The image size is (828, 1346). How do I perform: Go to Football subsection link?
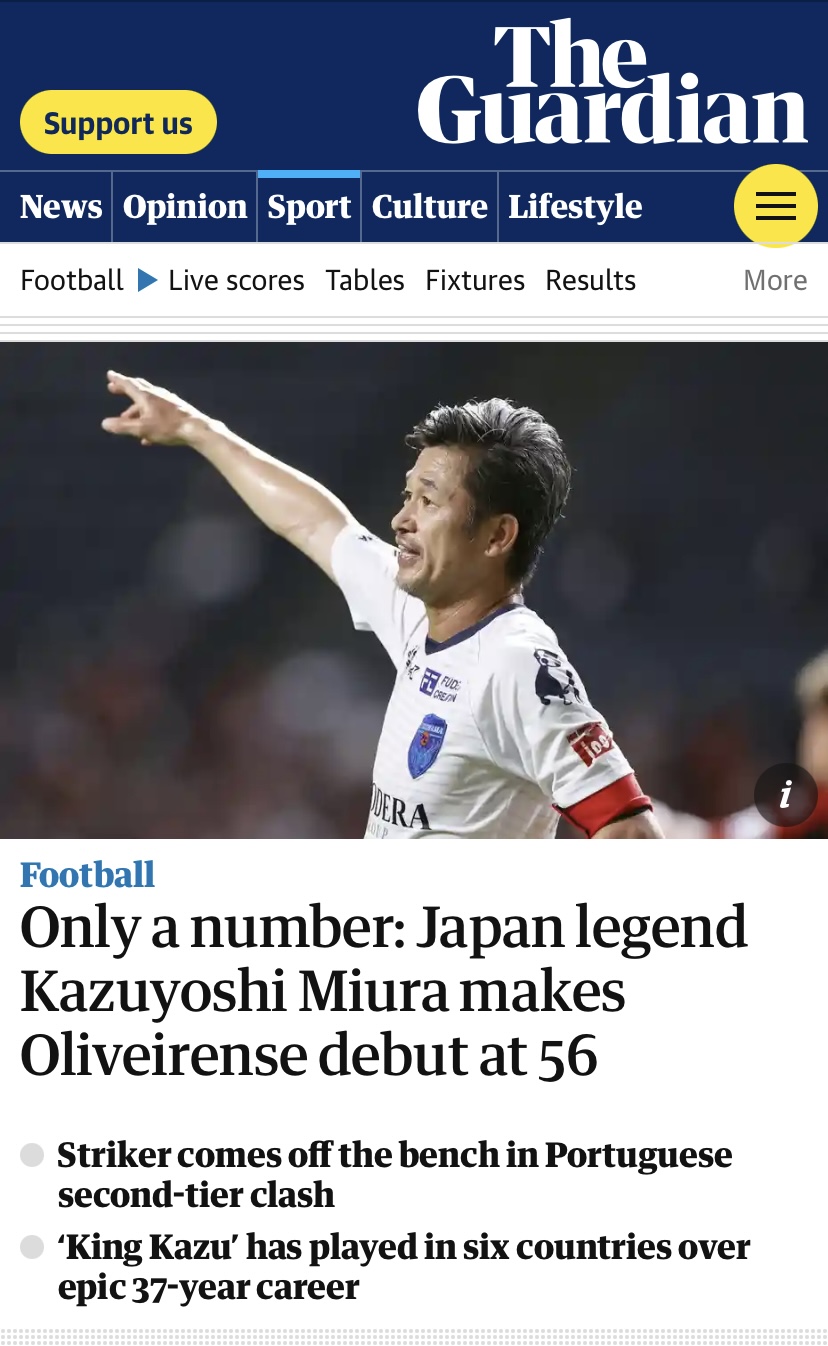tap(72, 280)
